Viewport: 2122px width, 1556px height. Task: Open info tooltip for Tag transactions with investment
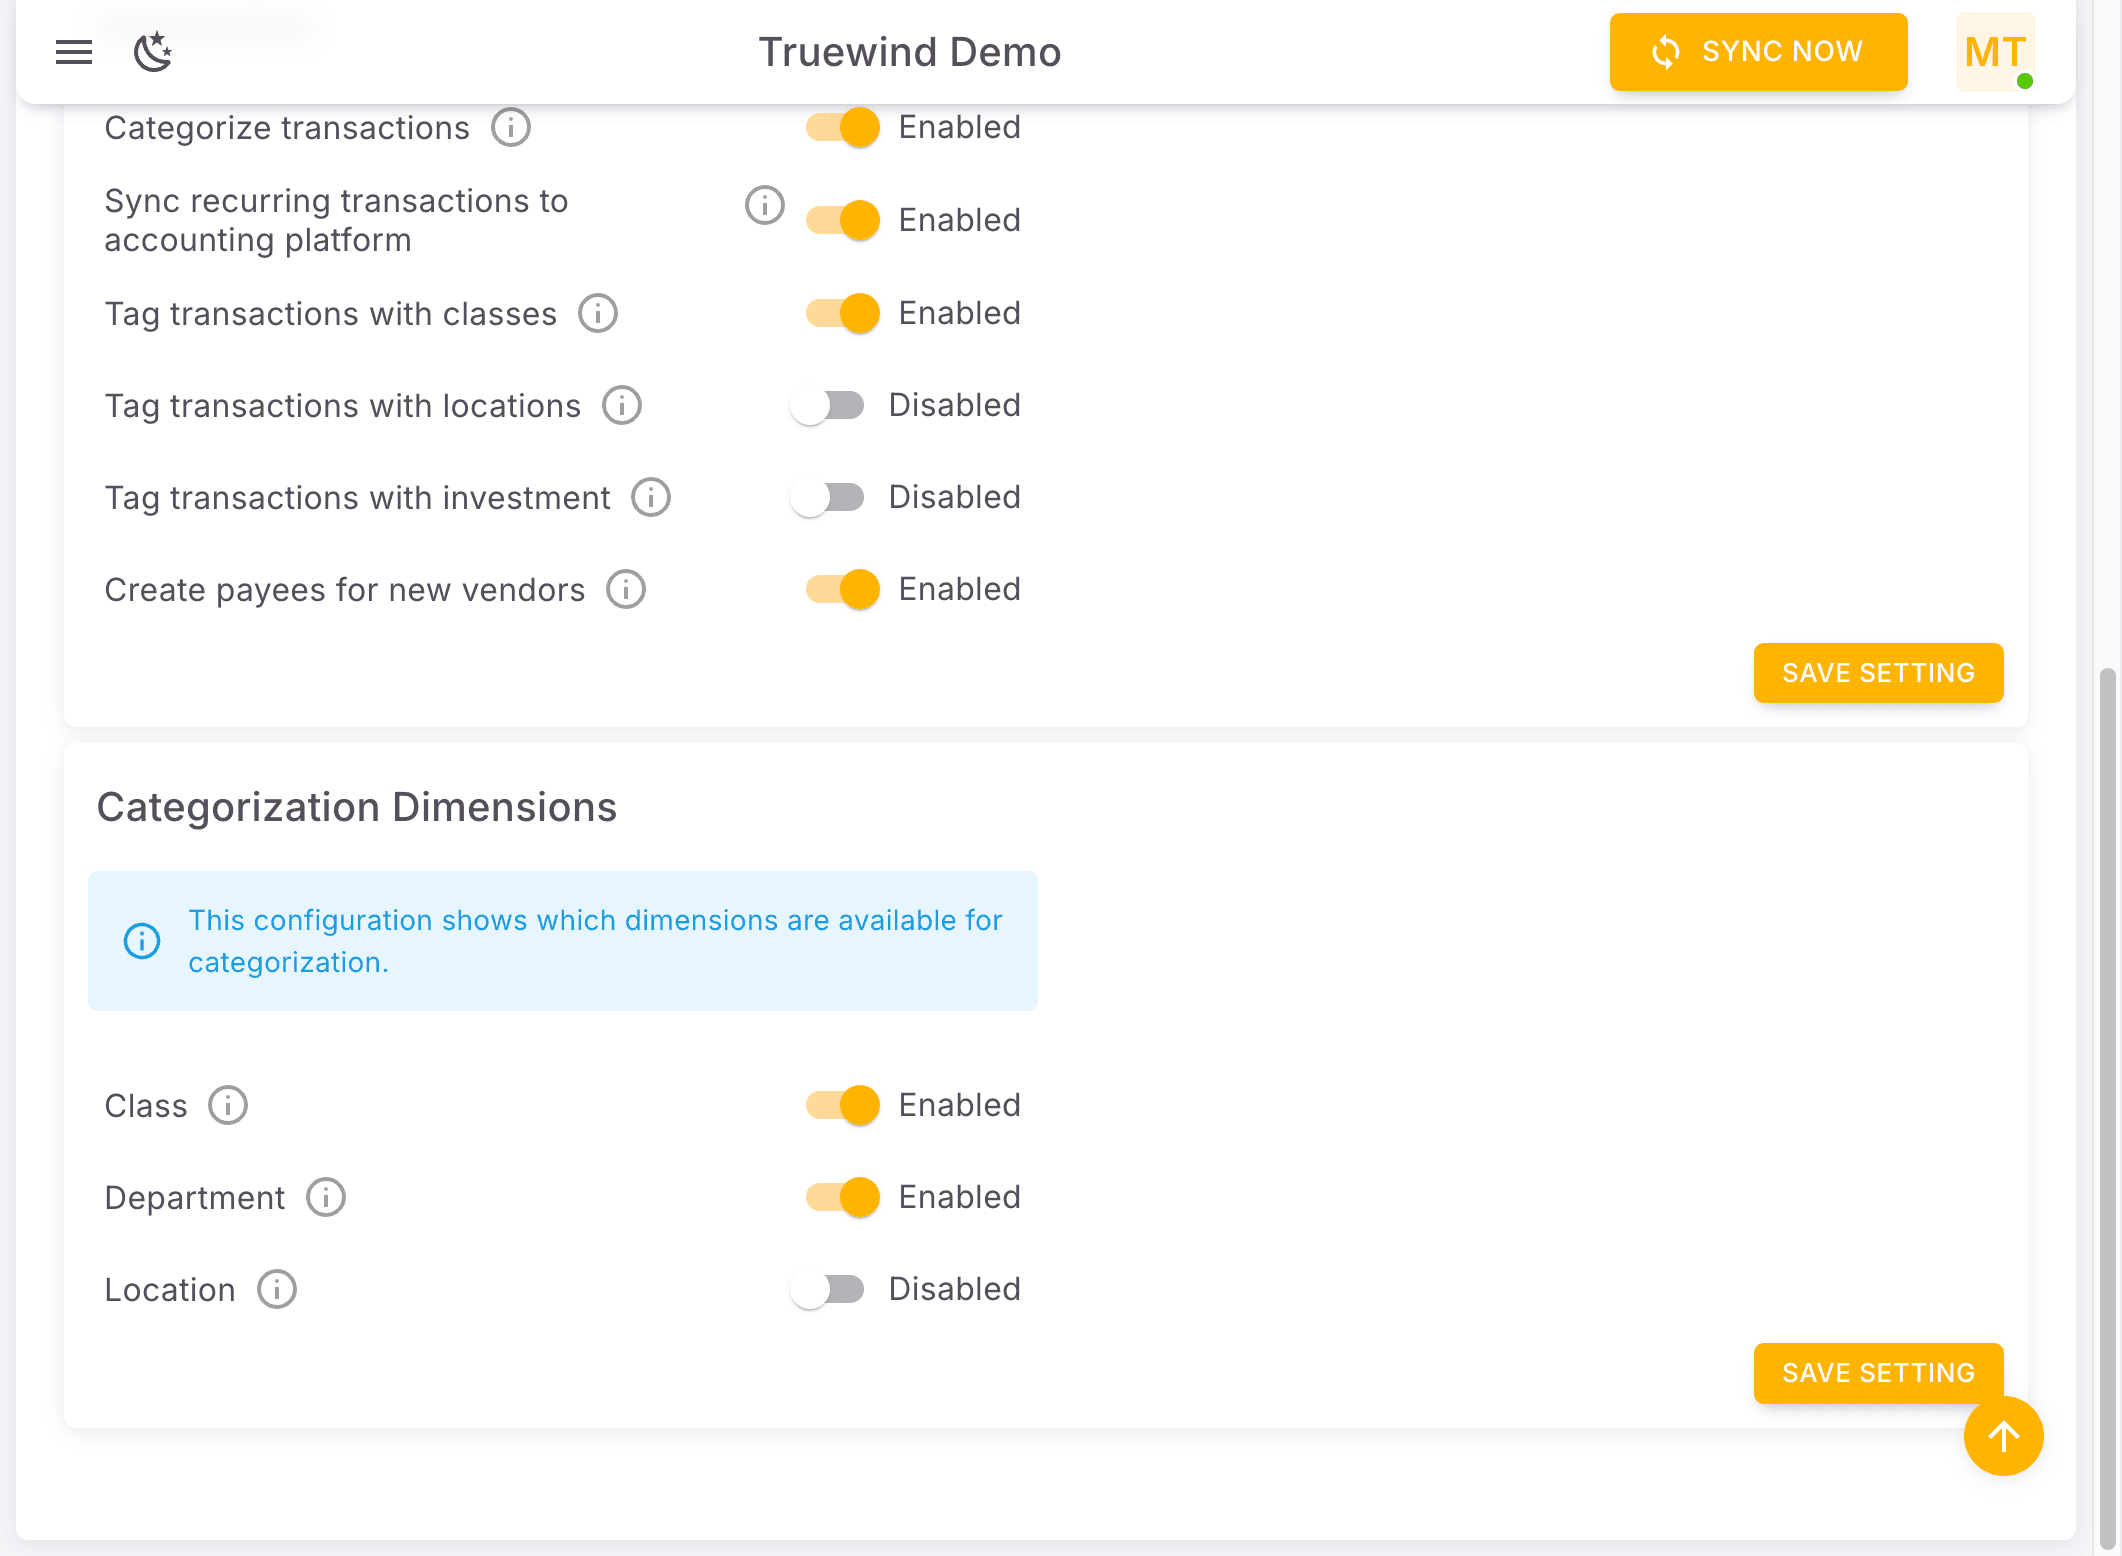click(x=649, y=497)
